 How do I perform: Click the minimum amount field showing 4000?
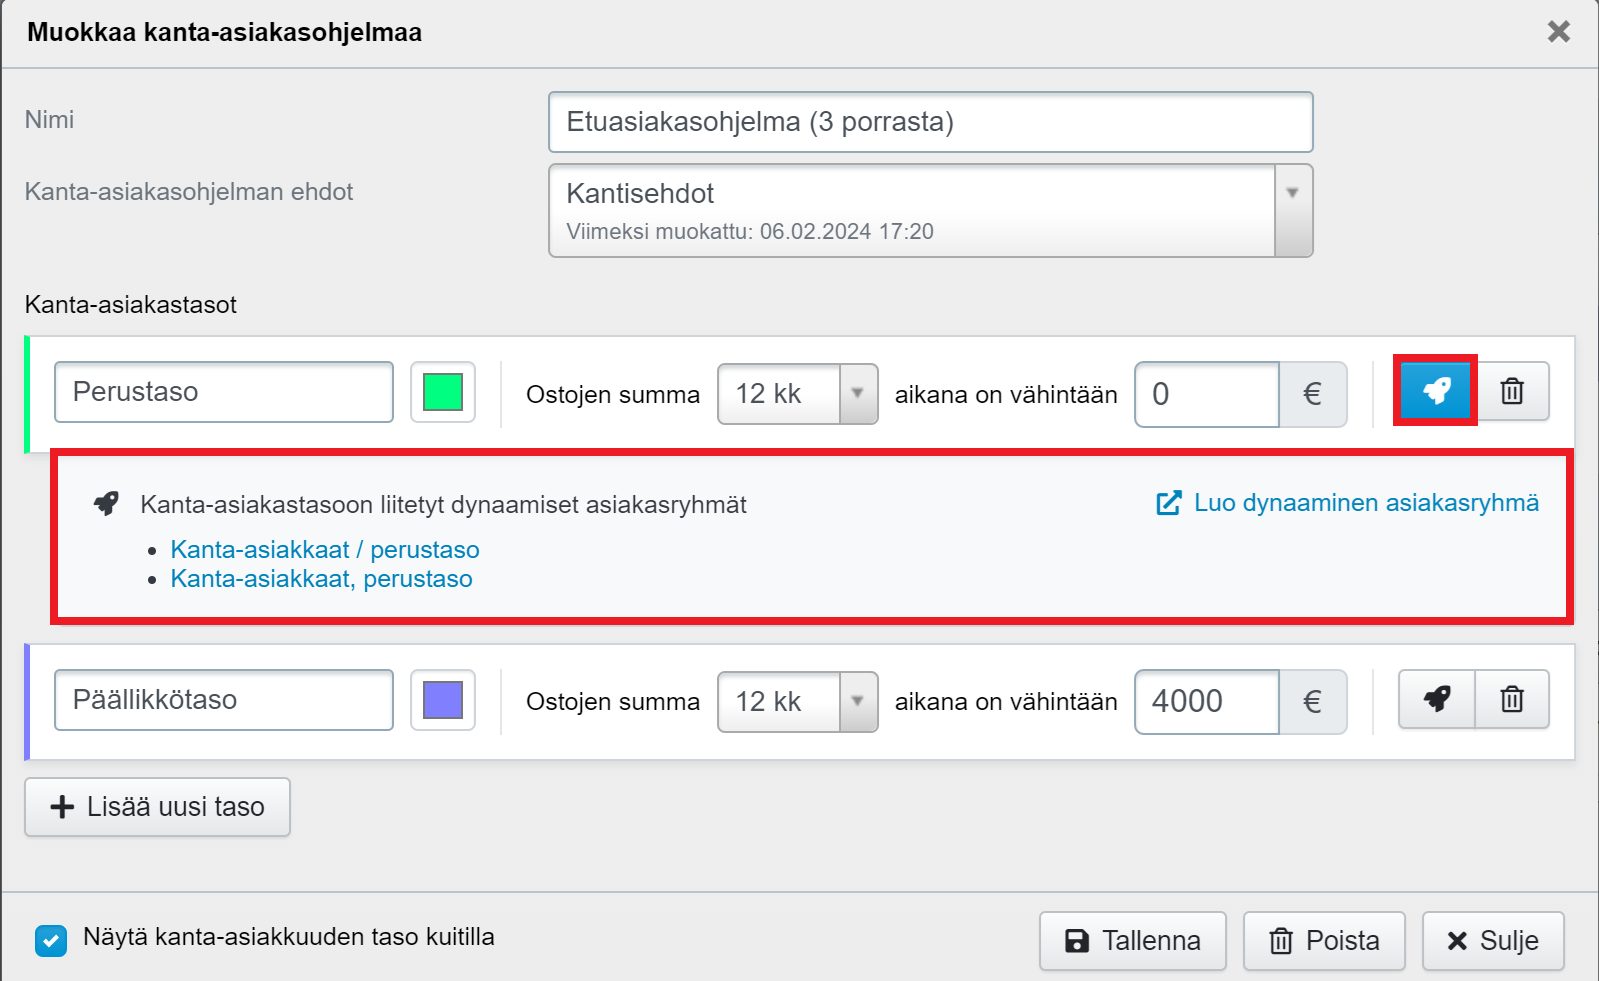click(1206, 702)
